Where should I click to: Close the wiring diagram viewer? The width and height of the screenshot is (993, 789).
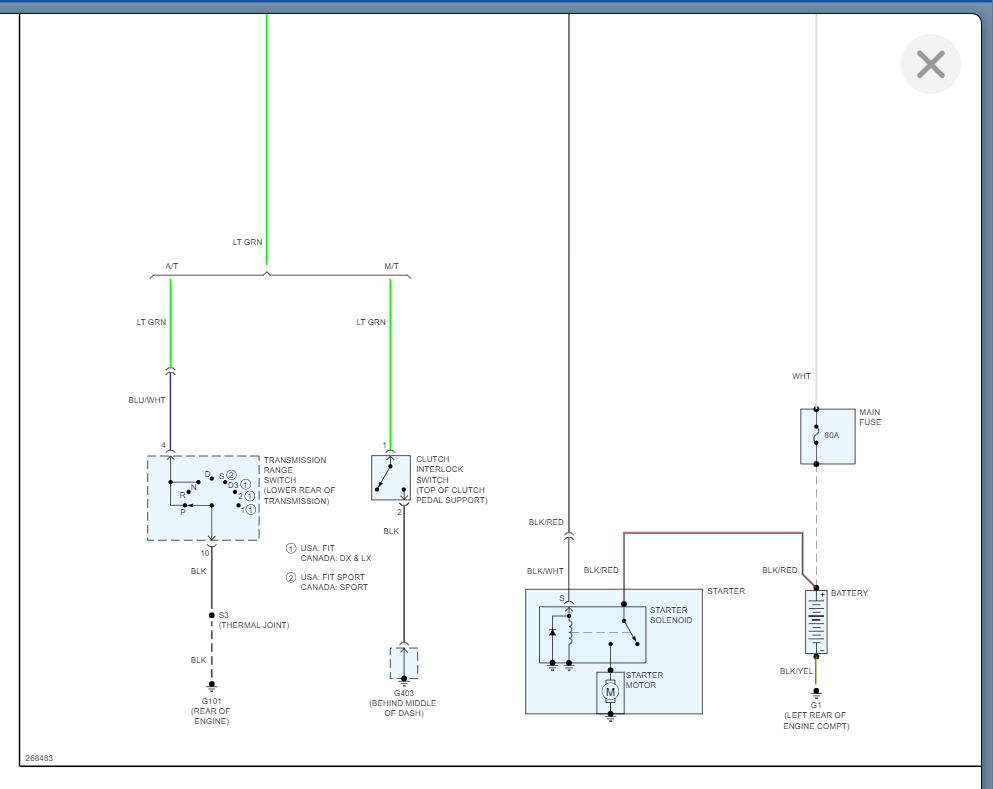(930, 65)
